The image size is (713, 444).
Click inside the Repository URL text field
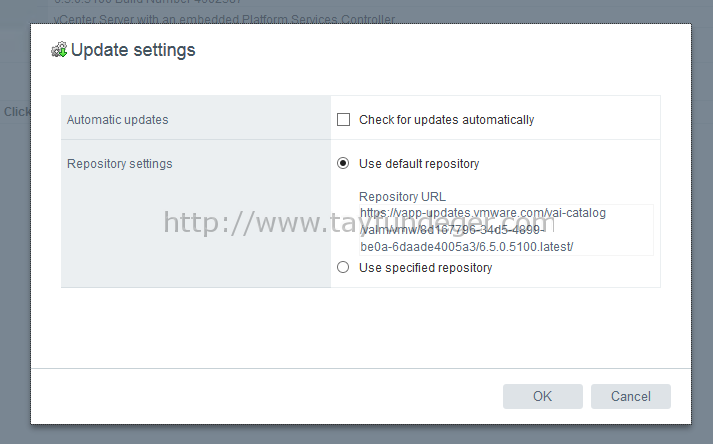(506, 230)
